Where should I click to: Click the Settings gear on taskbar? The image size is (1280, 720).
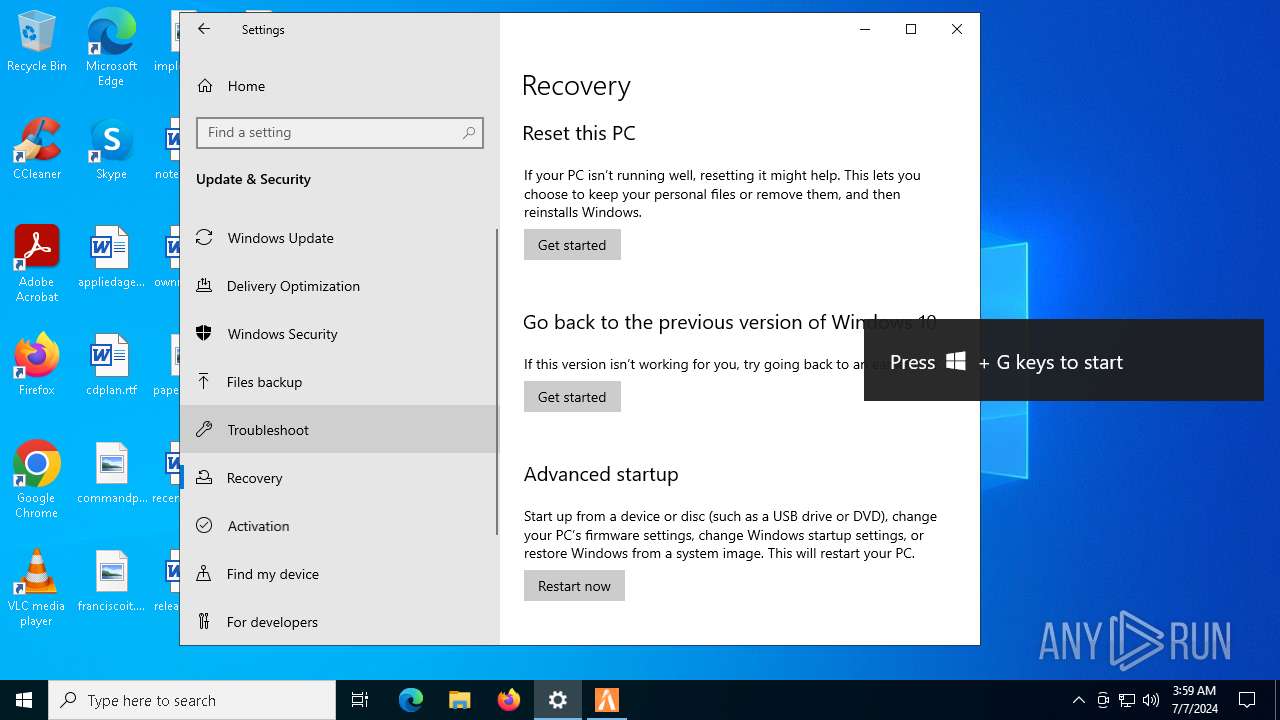558,700
